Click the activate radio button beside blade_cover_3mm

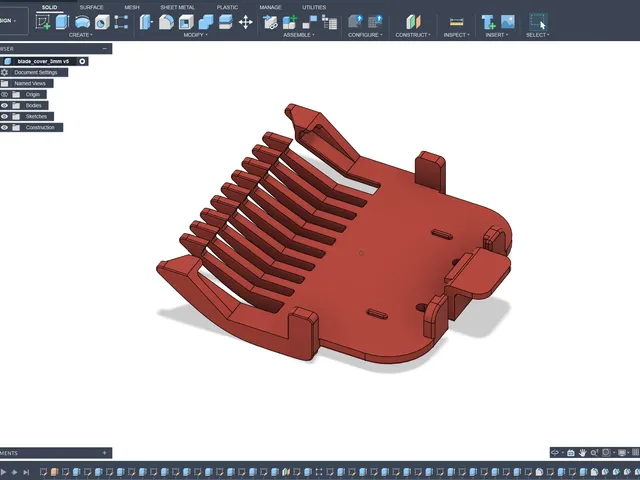[x=82, y=61]
